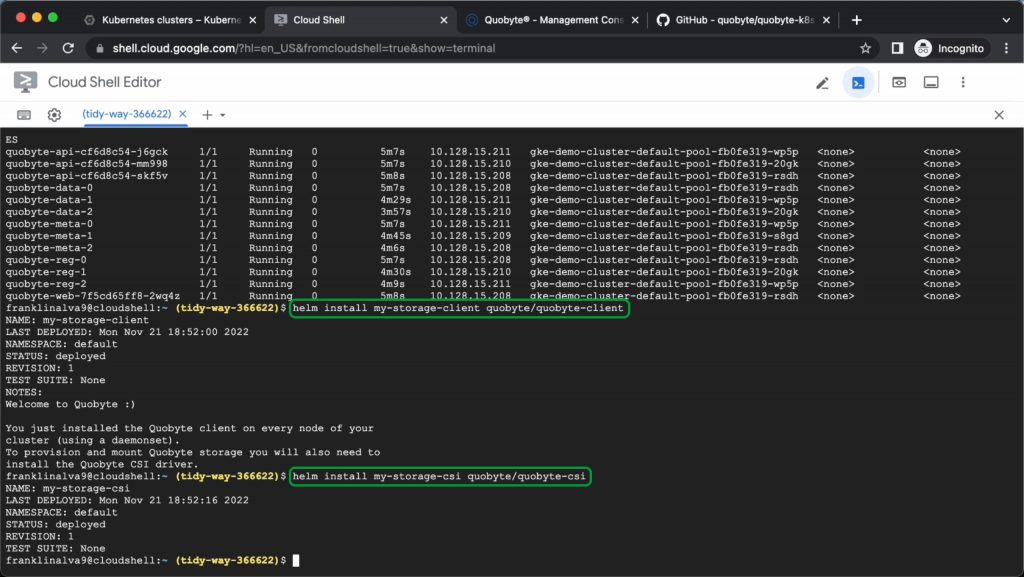
Task: Click 'NAME: my-storage-client' output line
Action: [77, 320]
